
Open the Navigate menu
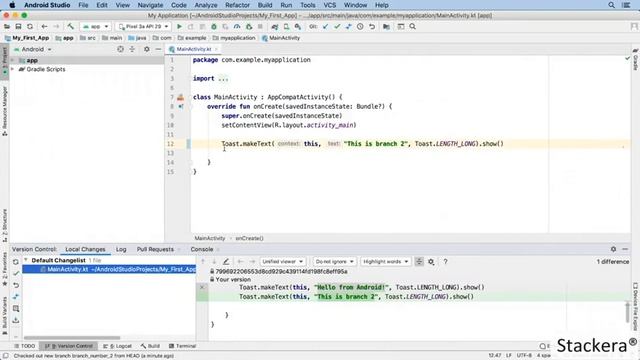point(150,5)
